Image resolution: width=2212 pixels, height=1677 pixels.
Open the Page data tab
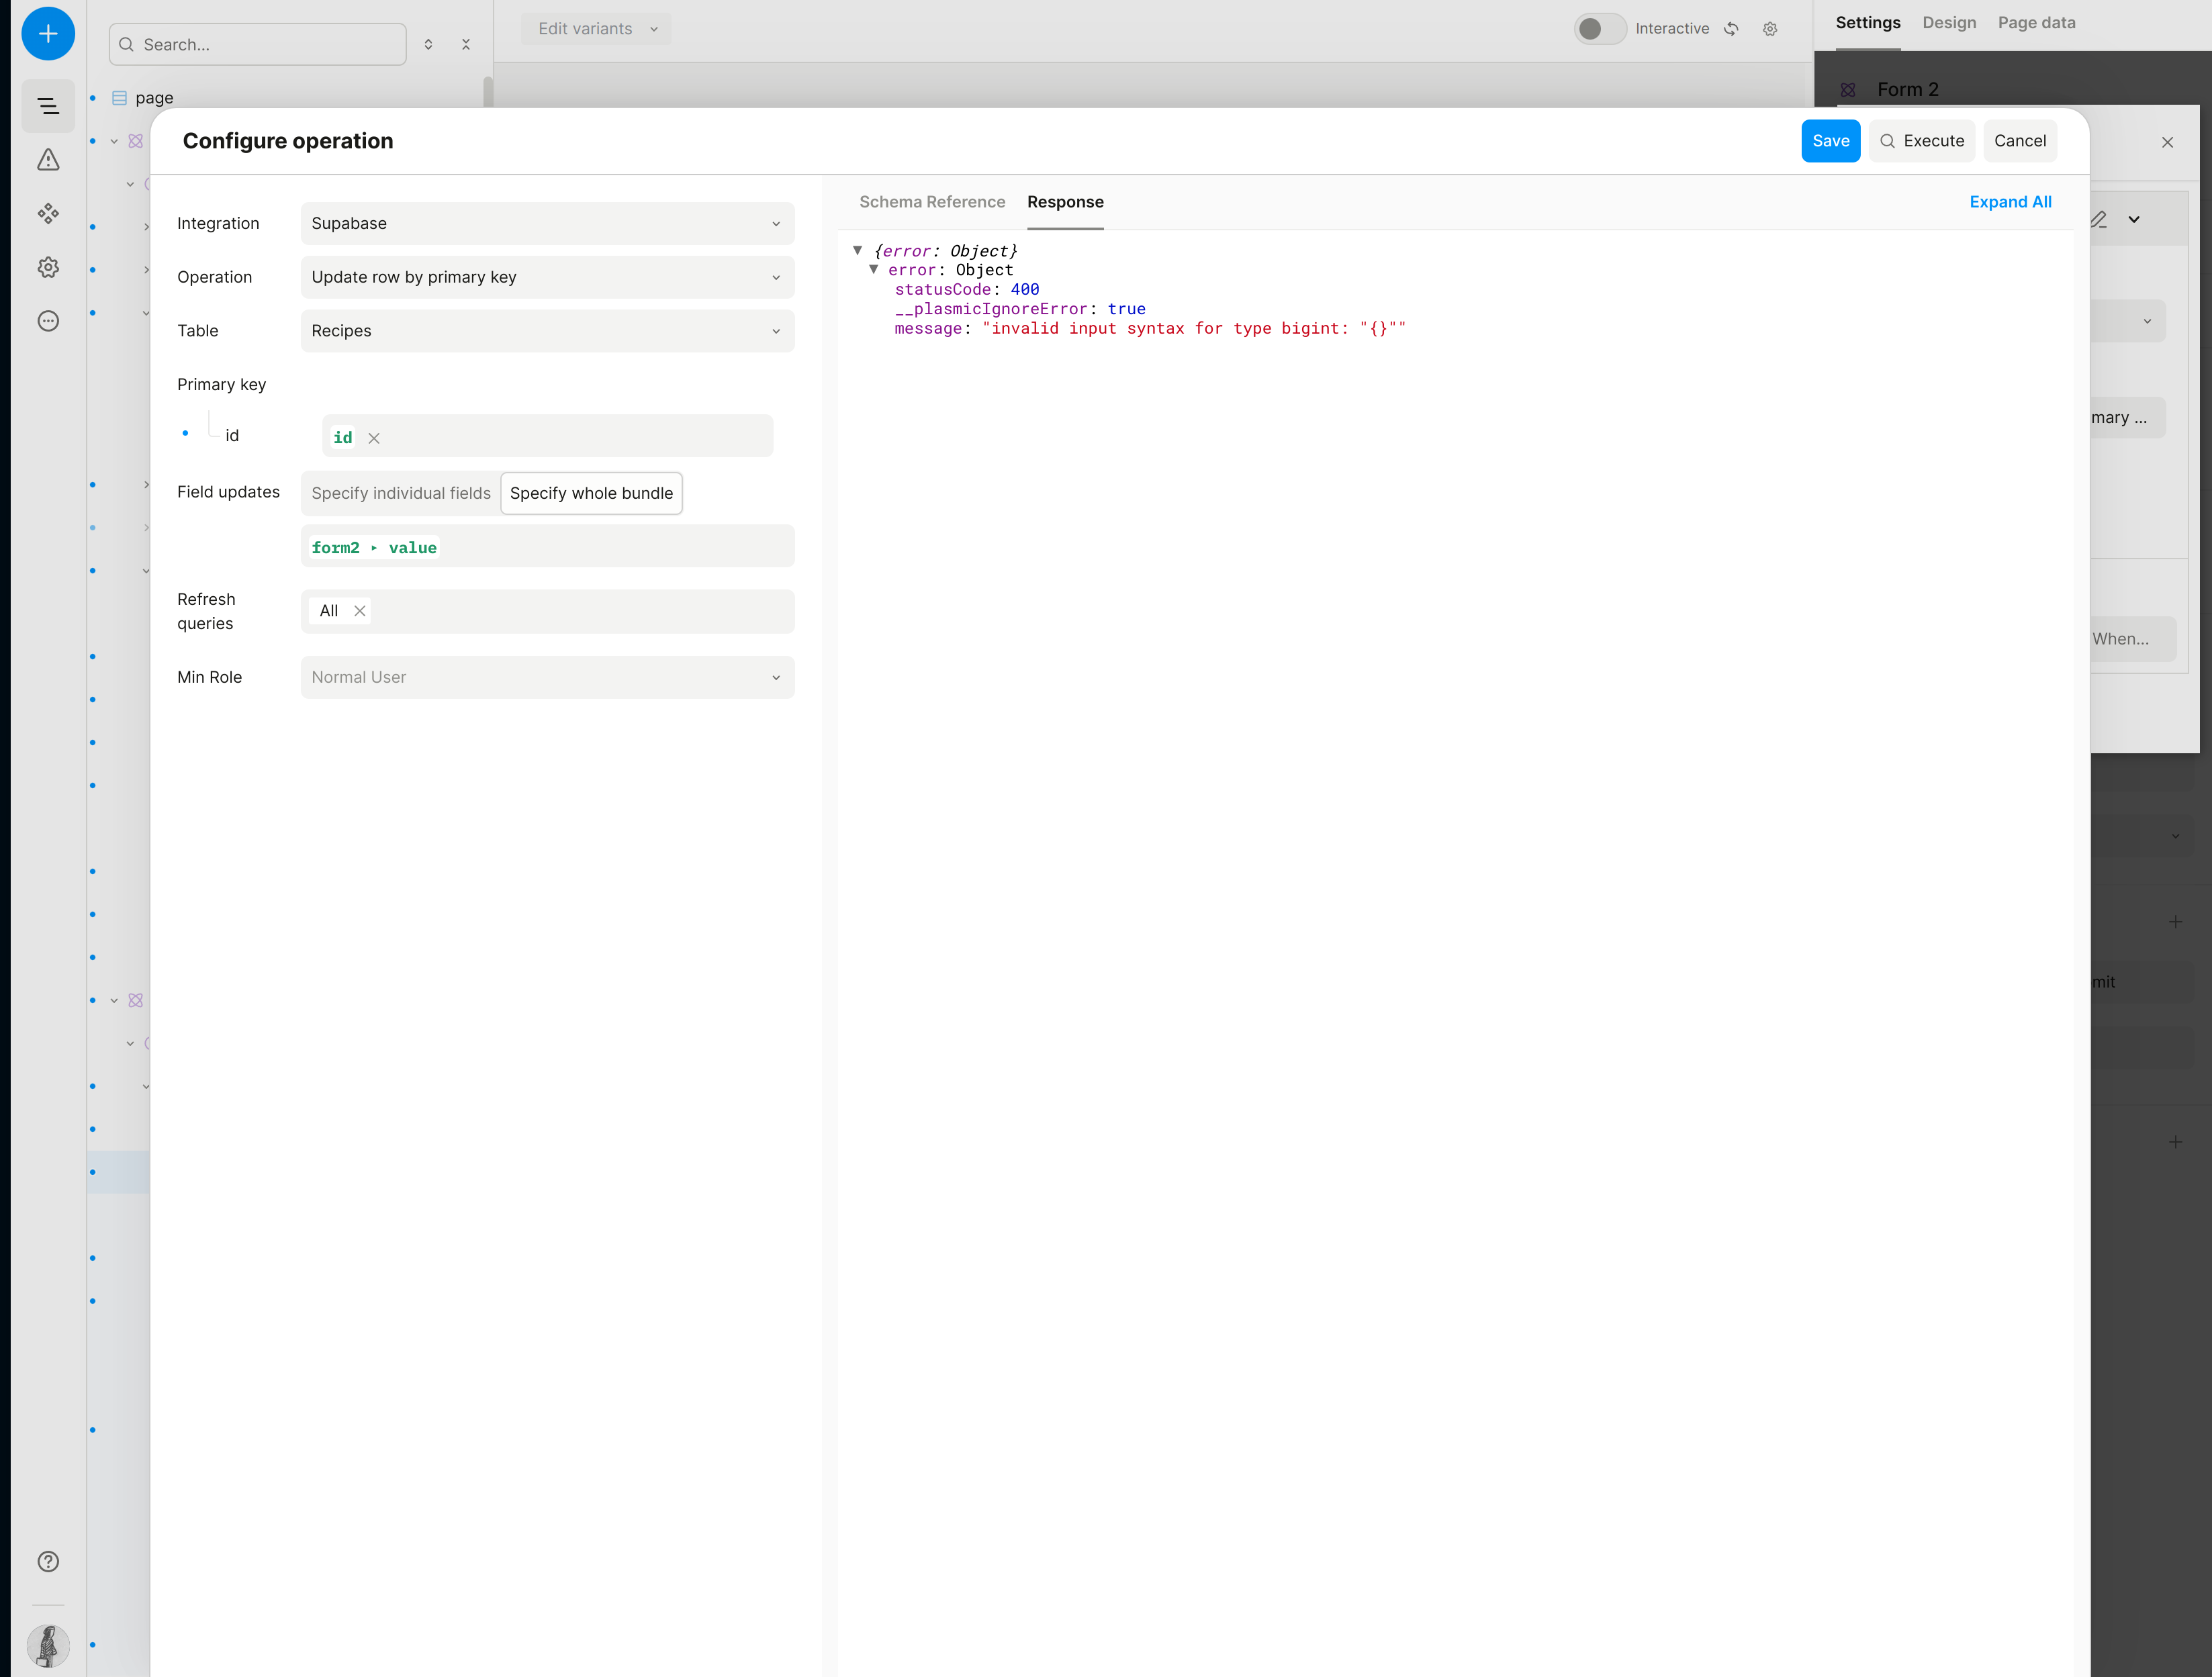click(x=2036, y=23)
